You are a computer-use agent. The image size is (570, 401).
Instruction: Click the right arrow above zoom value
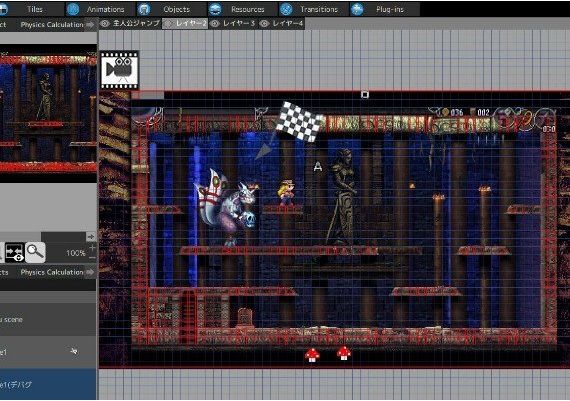[91, 237]
